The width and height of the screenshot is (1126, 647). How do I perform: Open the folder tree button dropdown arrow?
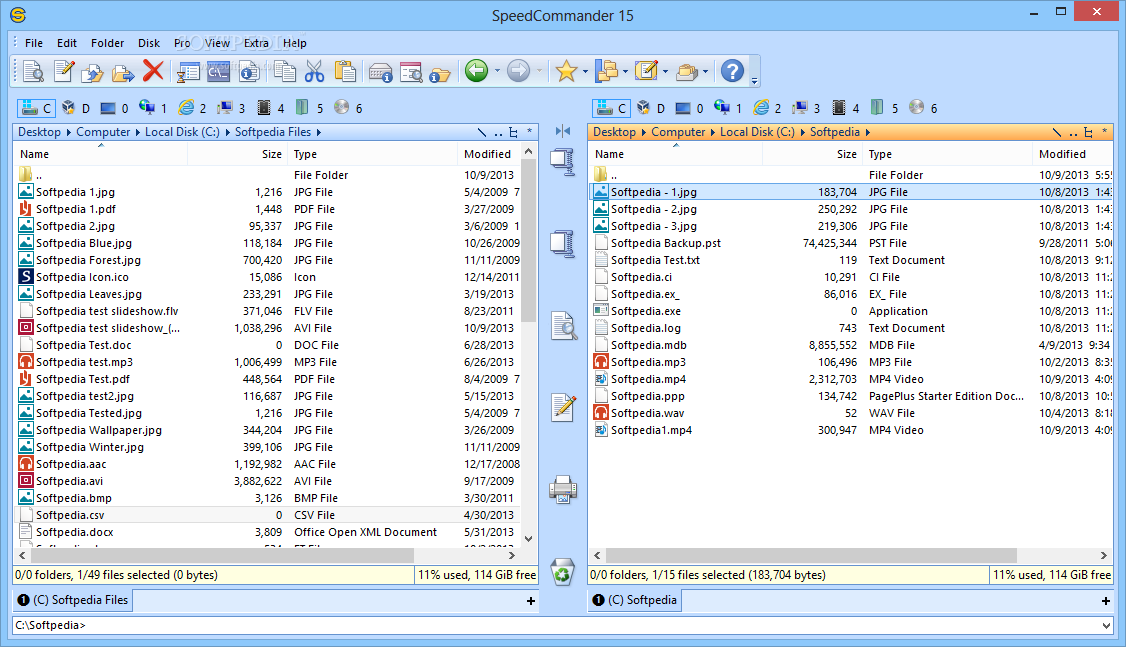click(x=625, y=71)
